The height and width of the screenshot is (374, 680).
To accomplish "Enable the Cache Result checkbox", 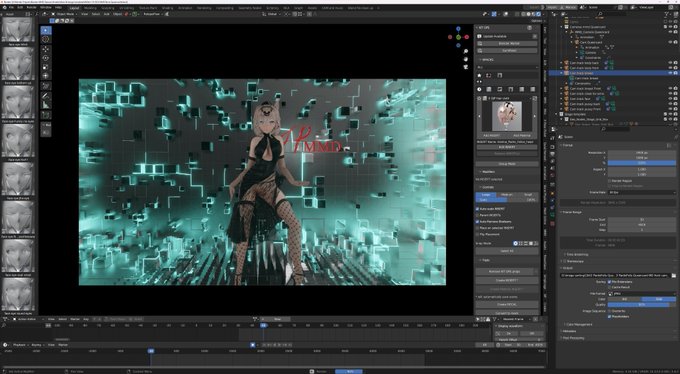I will (x=610, y=287).
